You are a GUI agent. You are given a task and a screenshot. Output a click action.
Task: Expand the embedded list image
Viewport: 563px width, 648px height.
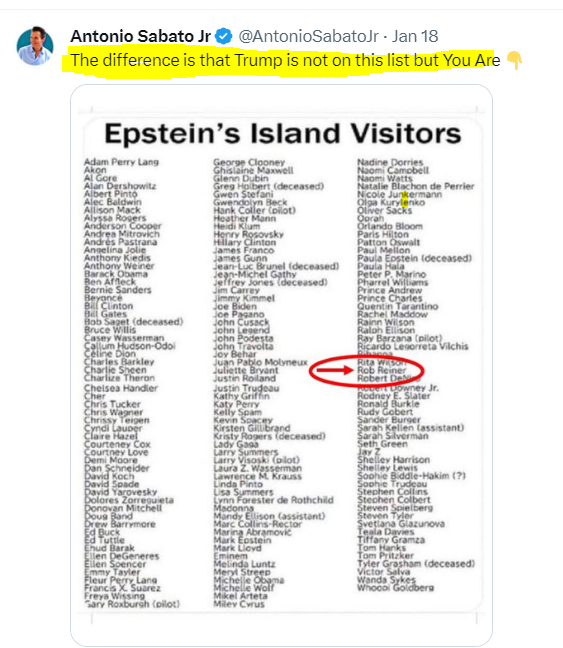point(282,365)
